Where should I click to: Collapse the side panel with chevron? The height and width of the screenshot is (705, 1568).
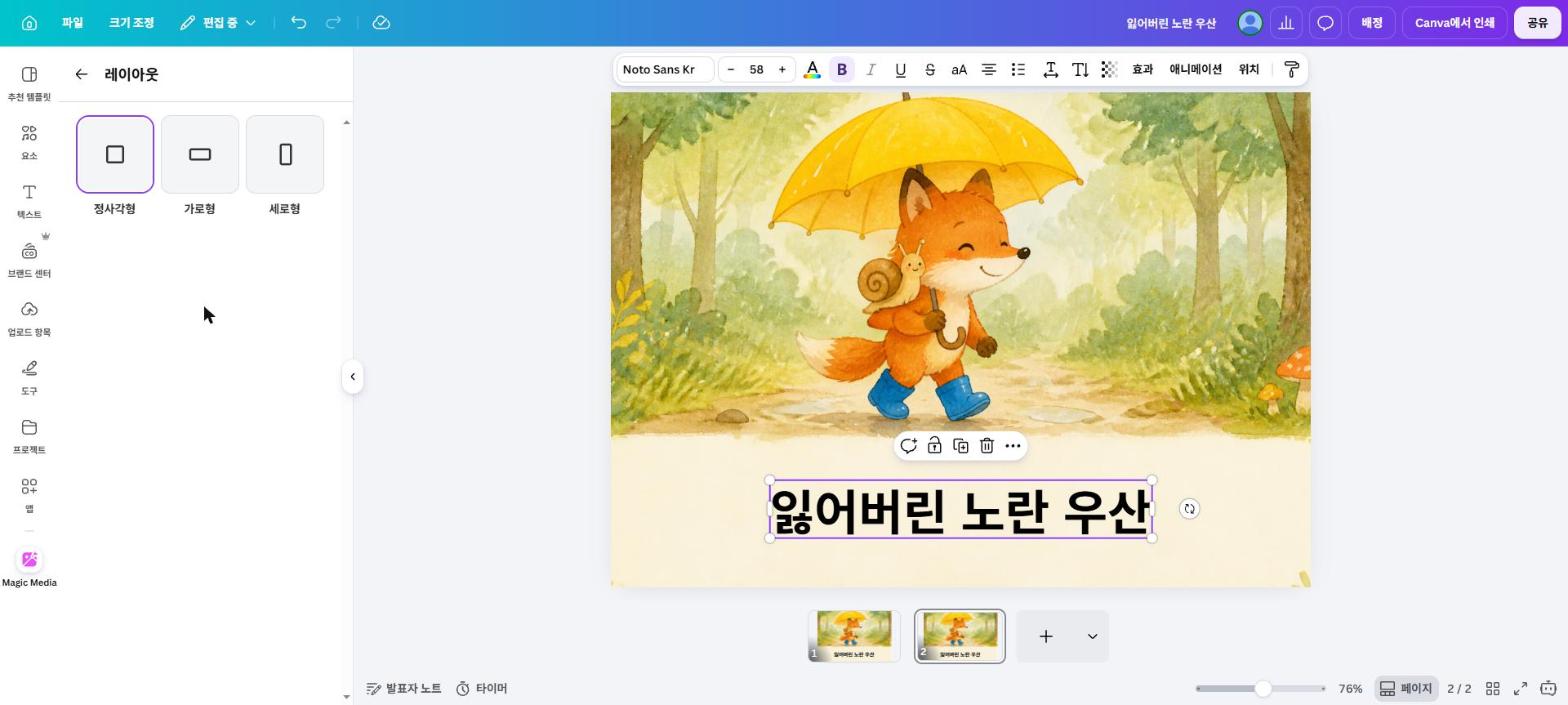352,377
